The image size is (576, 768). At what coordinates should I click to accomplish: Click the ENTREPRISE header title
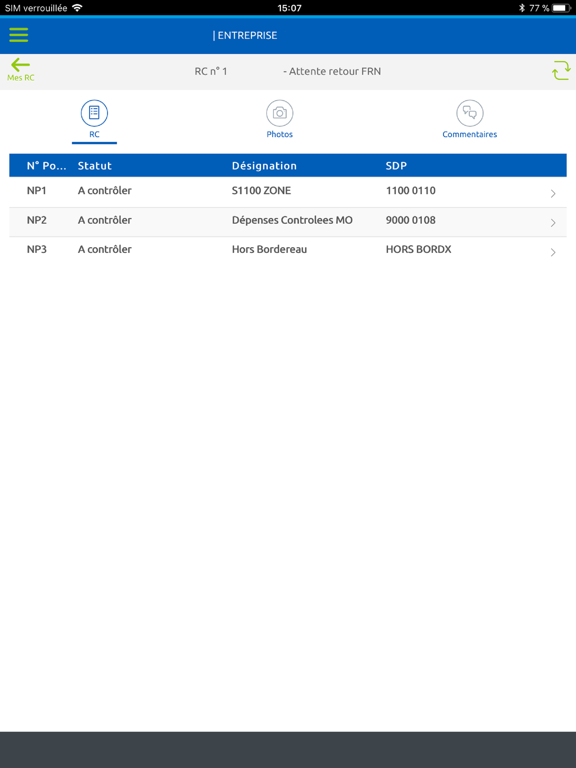(x=245, y=35)
